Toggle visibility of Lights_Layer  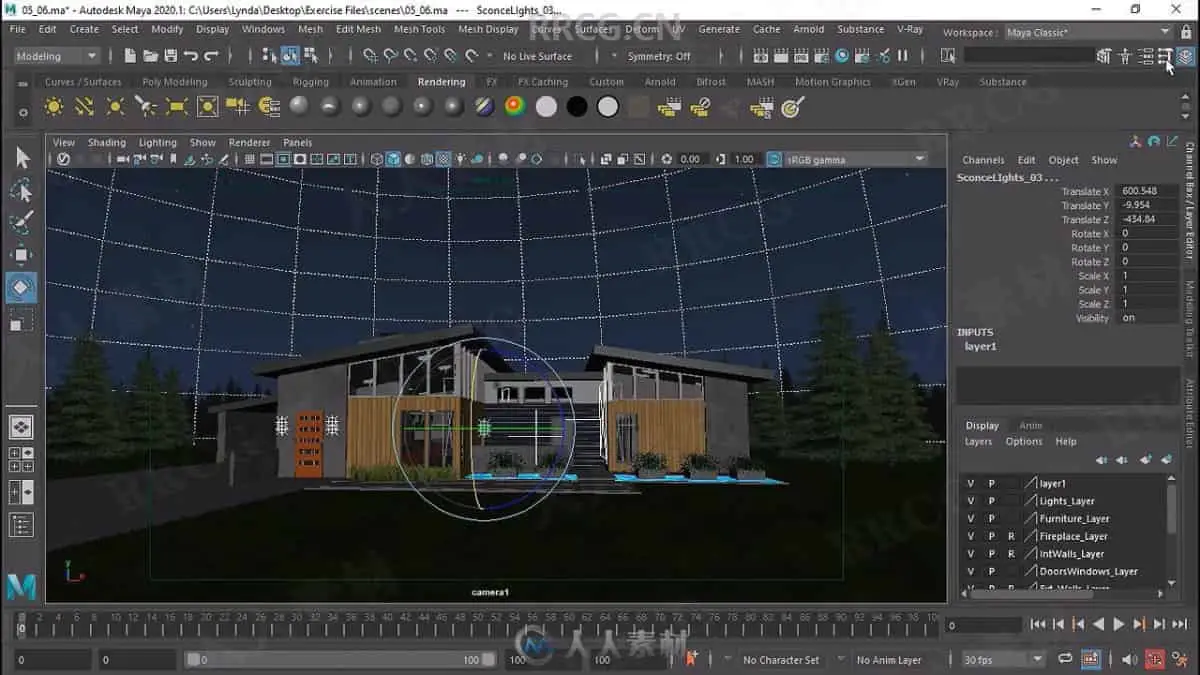pyautogui.click(x=970, y=501)
